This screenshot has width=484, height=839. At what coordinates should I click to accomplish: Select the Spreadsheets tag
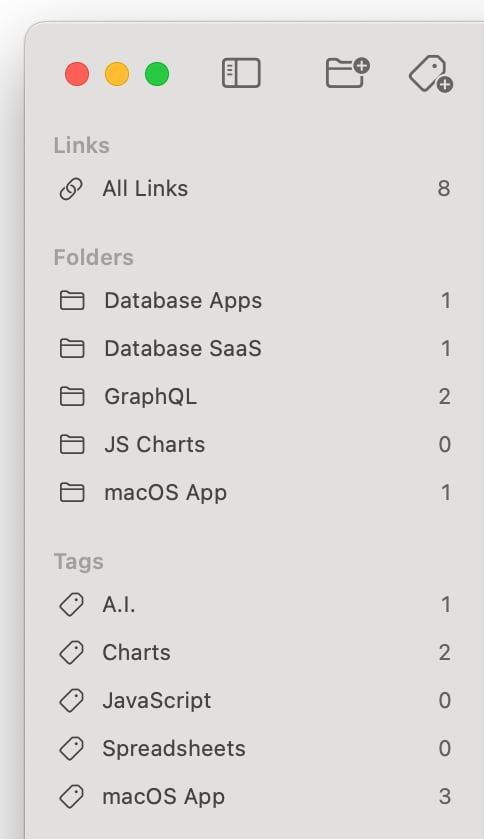(255, 749)
